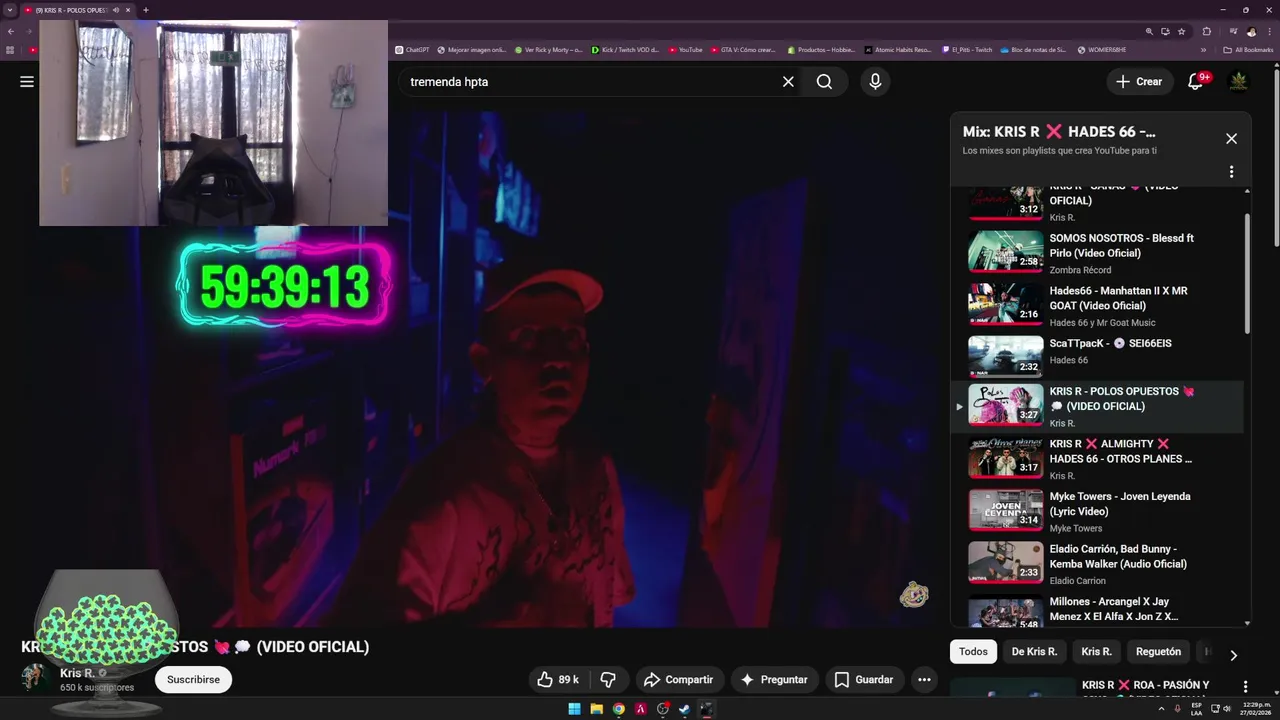
Task: Dislike the video with thumbs-down
Action: pyautogui.click(x=607, y=680)
